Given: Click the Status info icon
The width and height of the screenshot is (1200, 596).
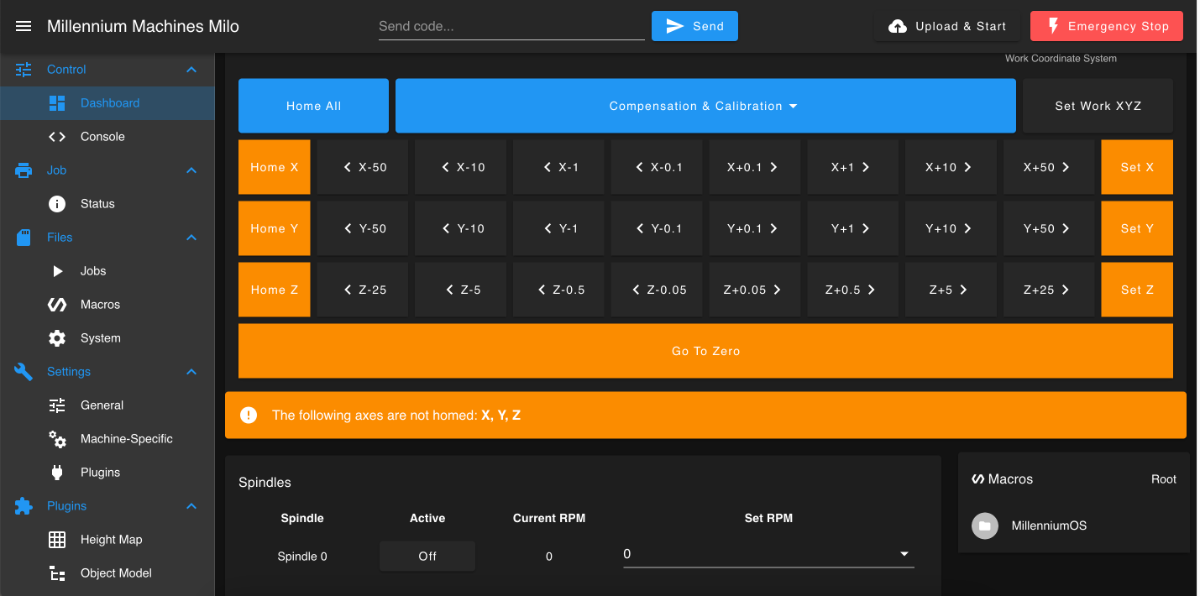Looking at the screenshot, I should (57, 204).
